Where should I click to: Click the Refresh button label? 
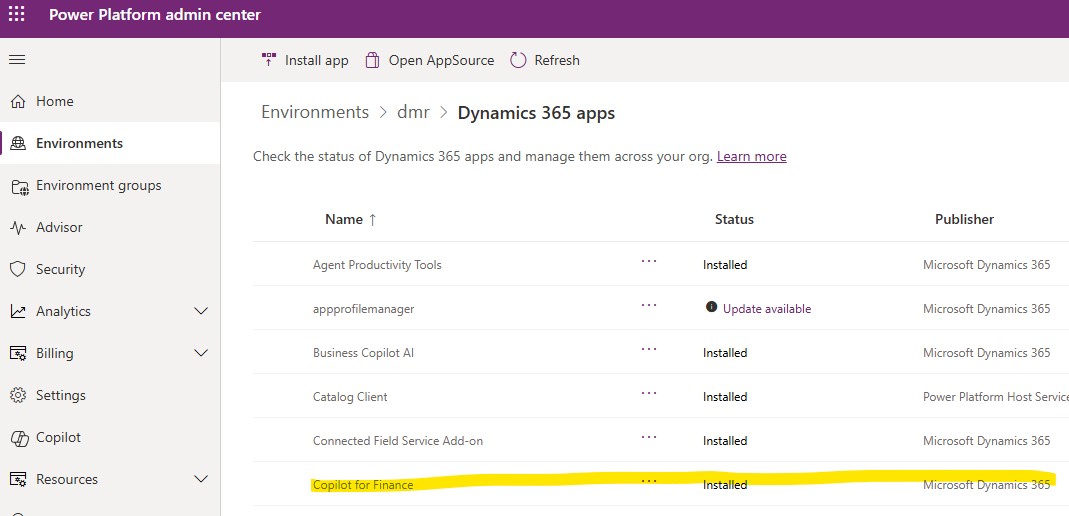[557, 60]
